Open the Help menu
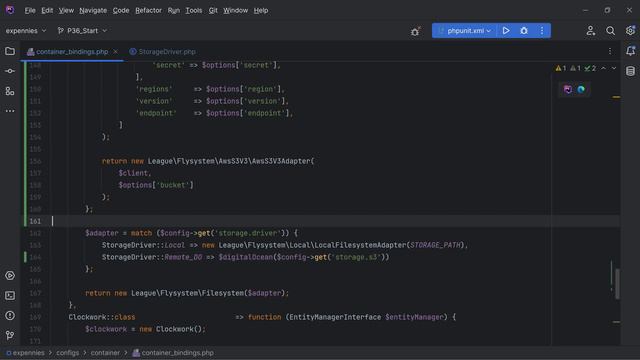Image resolution: width=640 pixels, height=360 pixels. coord(261,10)
